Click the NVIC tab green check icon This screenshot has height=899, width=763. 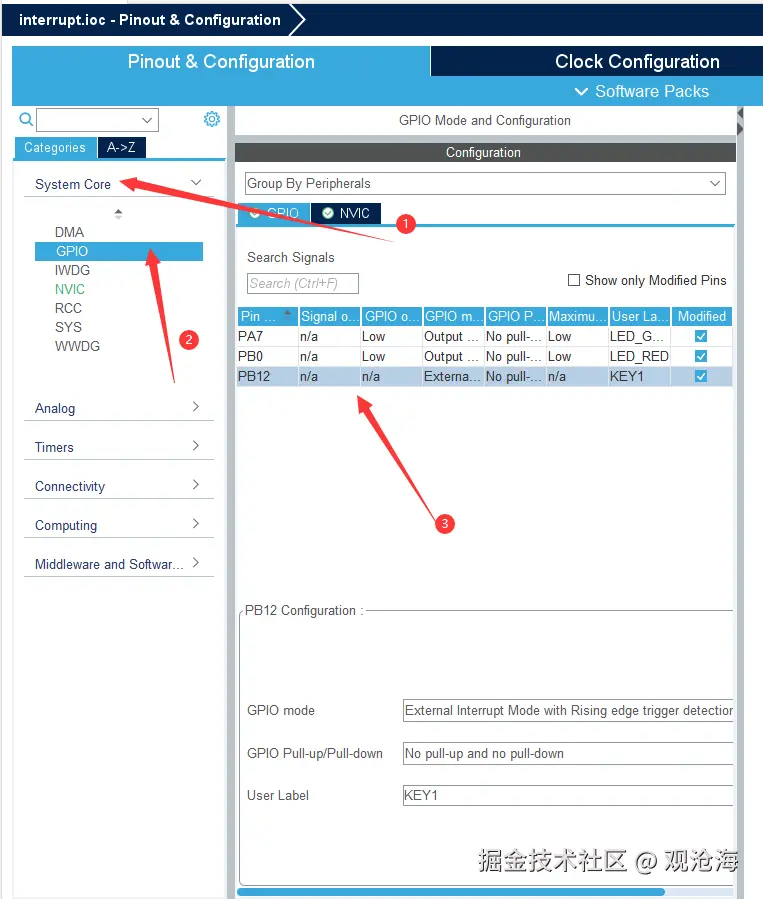point(328,213)
